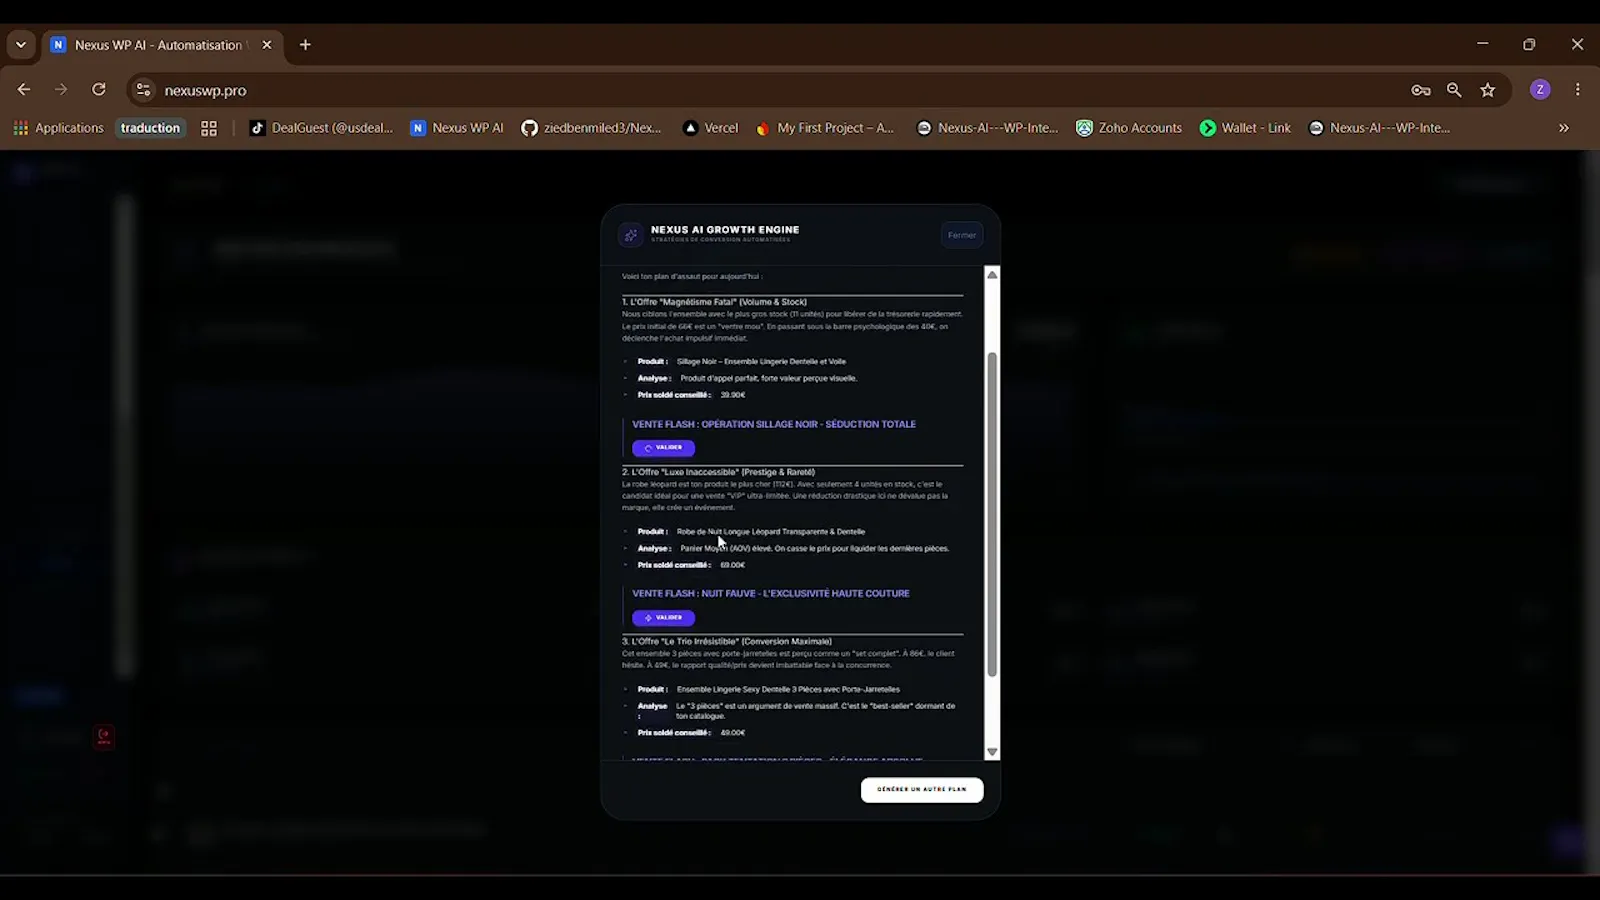Open the My First Project bookmark
1600x900 pixels.
click(825, 128)
